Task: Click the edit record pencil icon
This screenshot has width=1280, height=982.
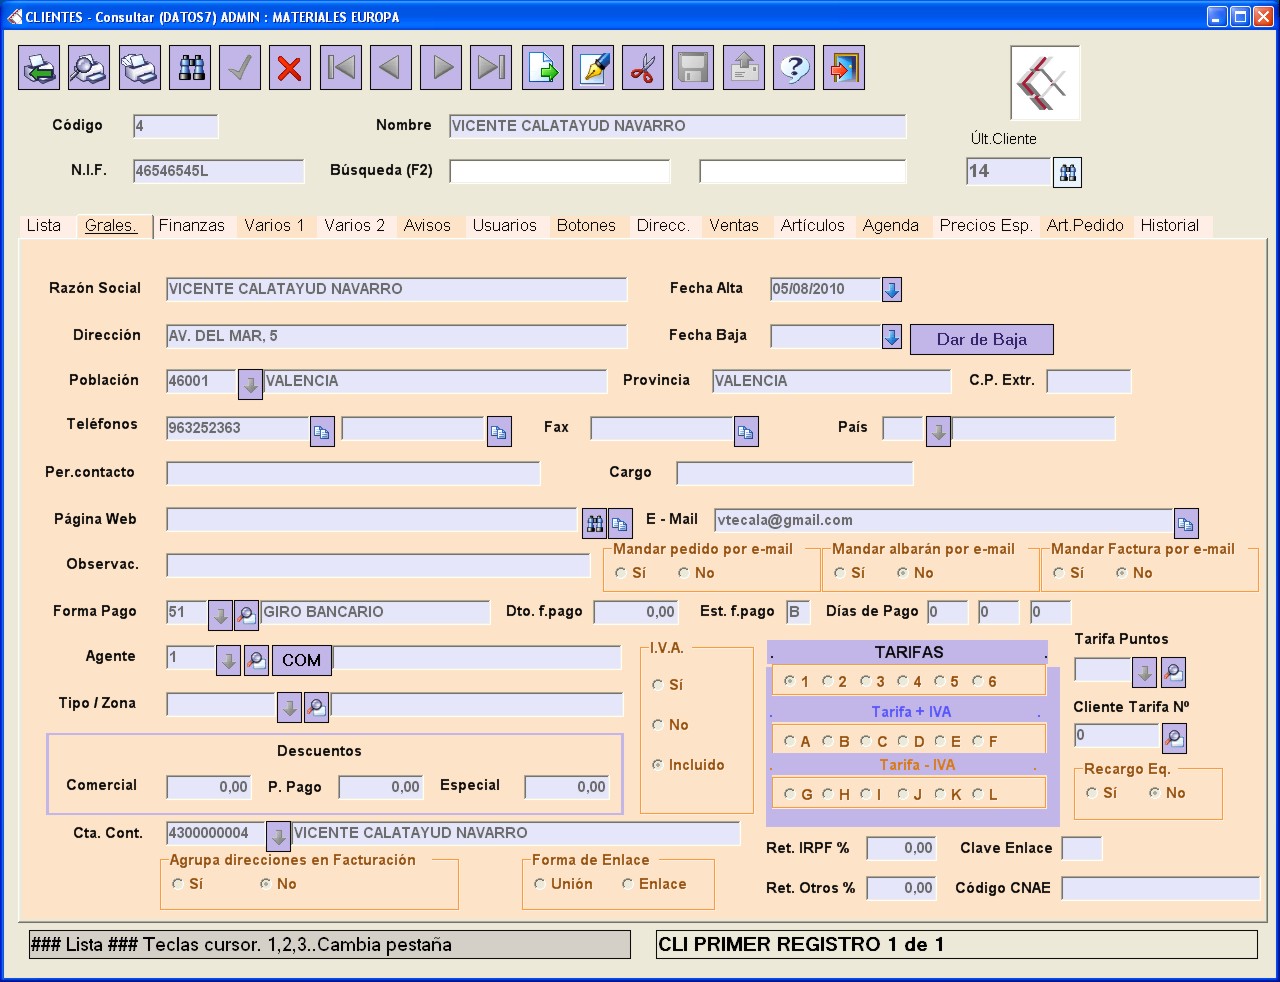Action: [x=593, y=68]
